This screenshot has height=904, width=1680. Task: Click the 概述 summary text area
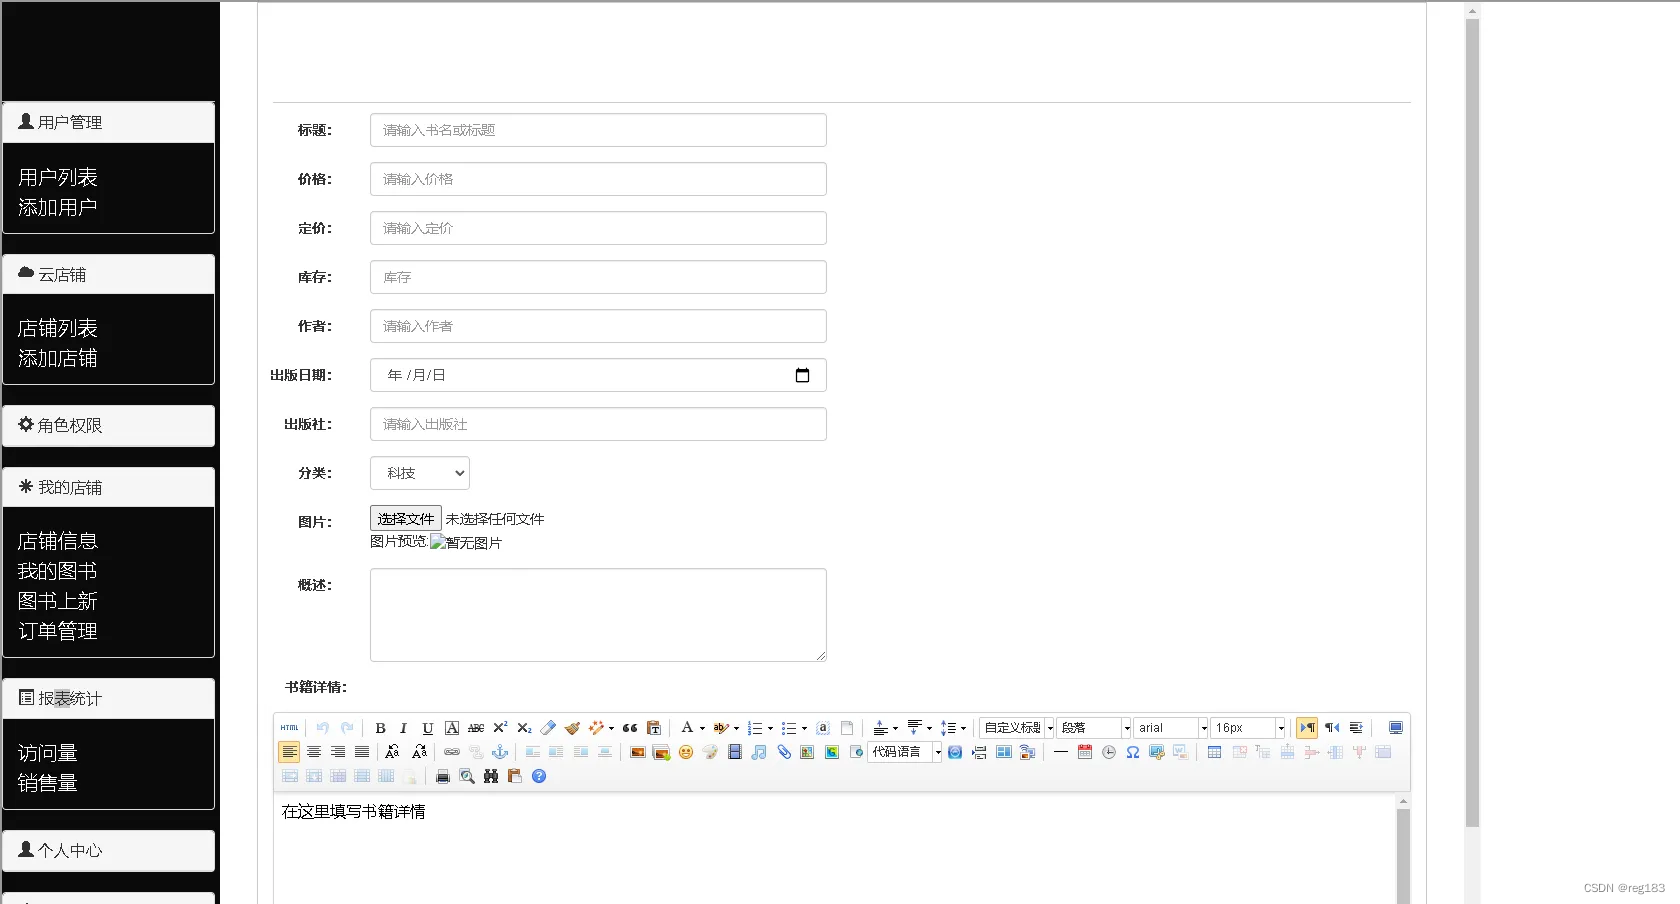point(598,615)
